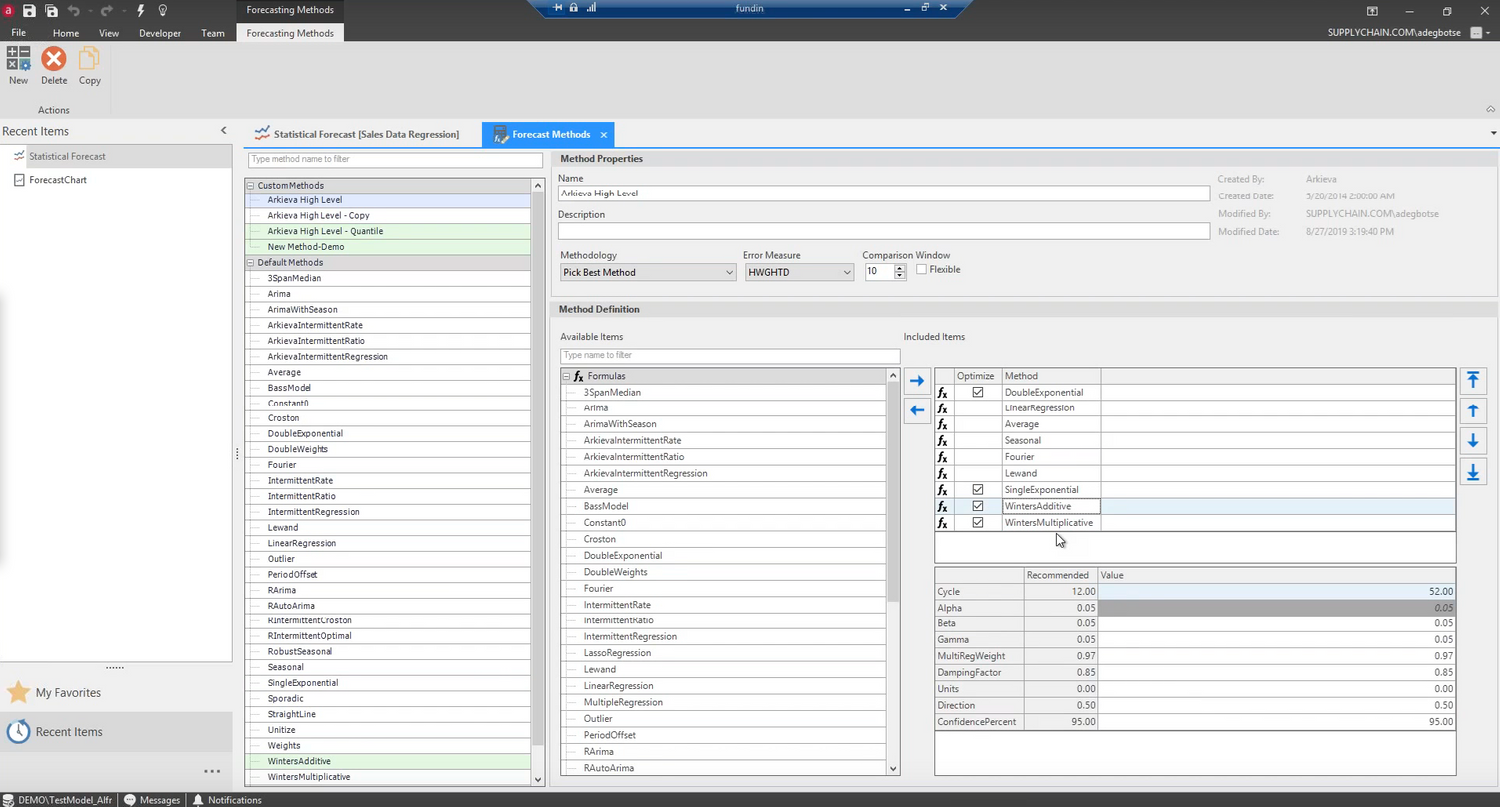Click the Copy icon in Actions group
Viewport: 1500px width, 807px height.
[x=89, y=59]
